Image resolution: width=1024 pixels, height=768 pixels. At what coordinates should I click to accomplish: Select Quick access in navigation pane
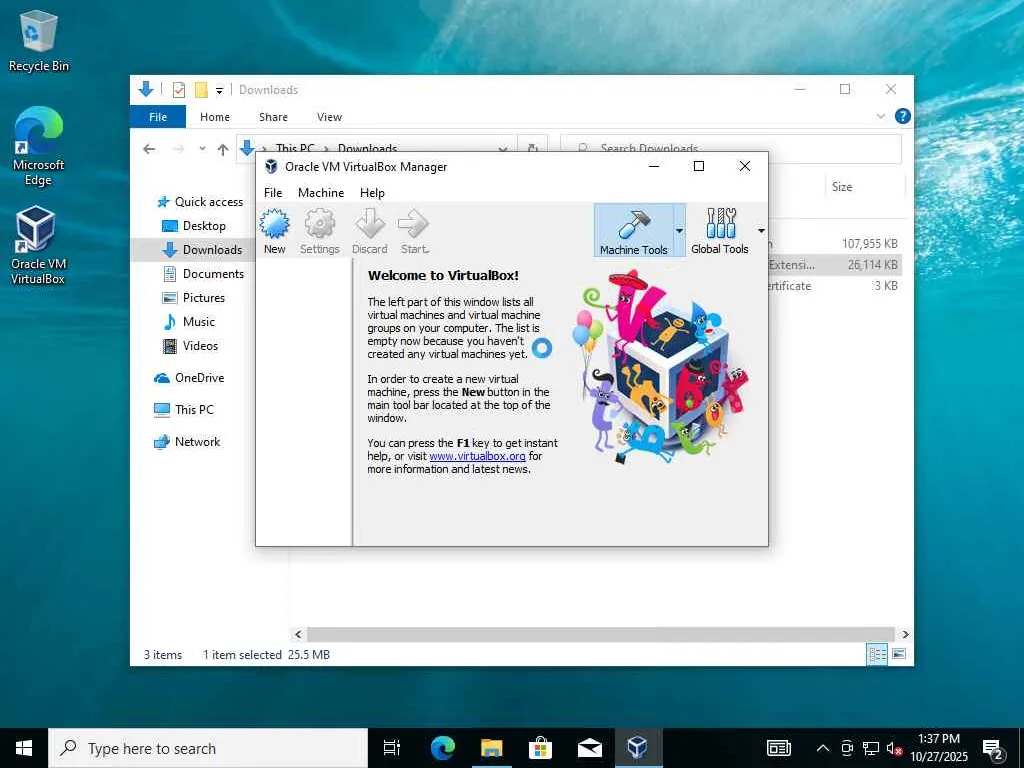pos(200,202)
